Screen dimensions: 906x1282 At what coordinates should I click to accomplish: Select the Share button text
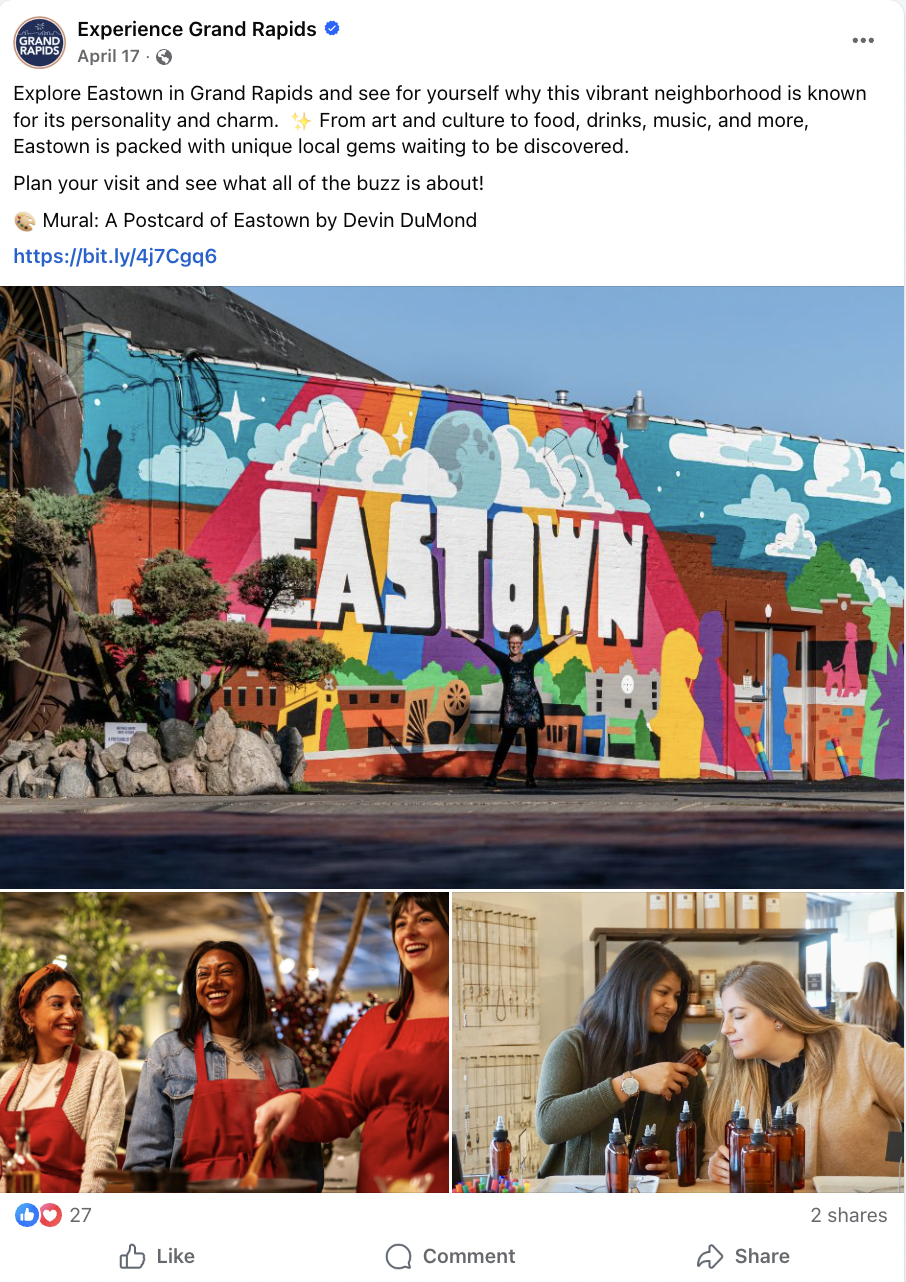[x=762, y=1256]
